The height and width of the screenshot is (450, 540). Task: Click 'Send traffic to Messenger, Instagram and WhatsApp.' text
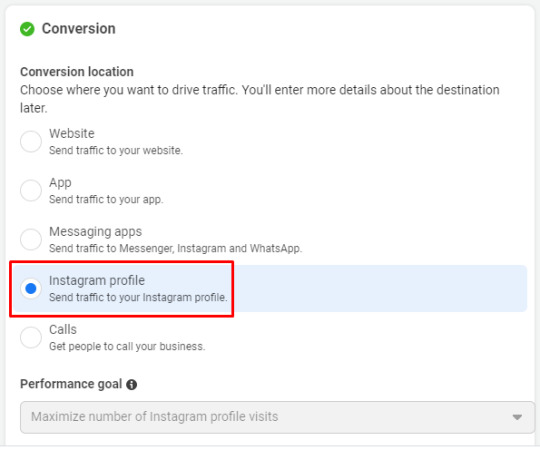click(176, 248)
